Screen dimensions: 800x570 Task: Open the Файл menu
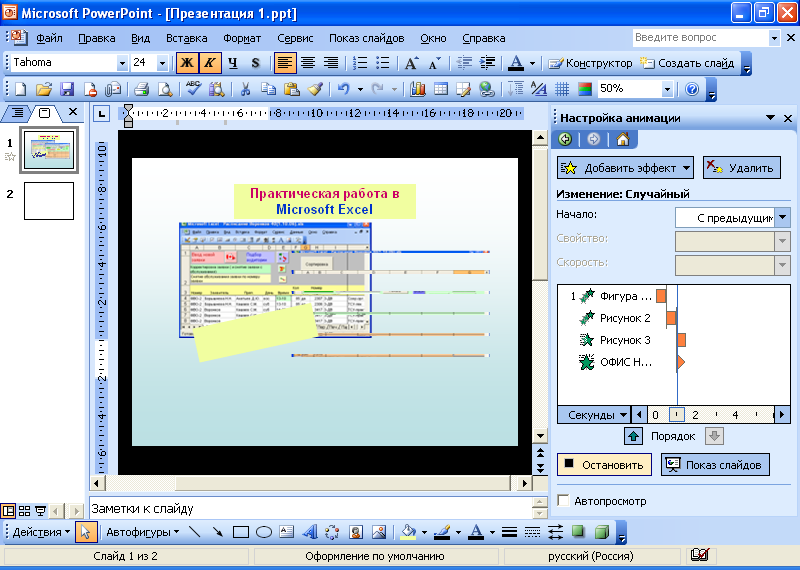49,38
